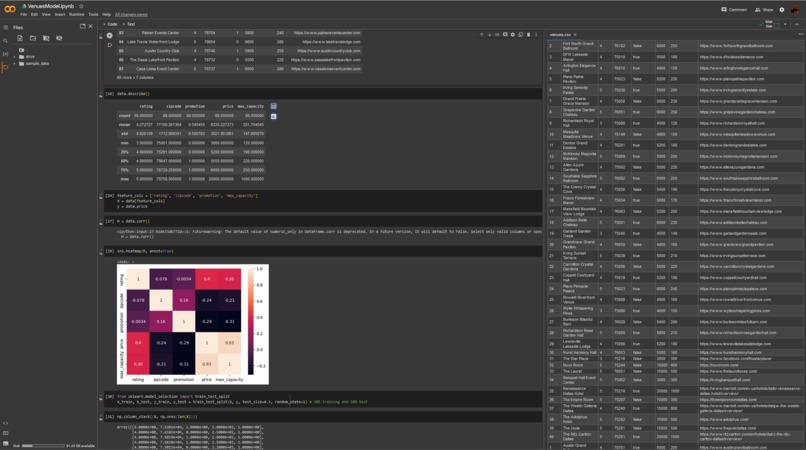Open cell editor settings gear icon
806x450 pixels.
[512, 34]
